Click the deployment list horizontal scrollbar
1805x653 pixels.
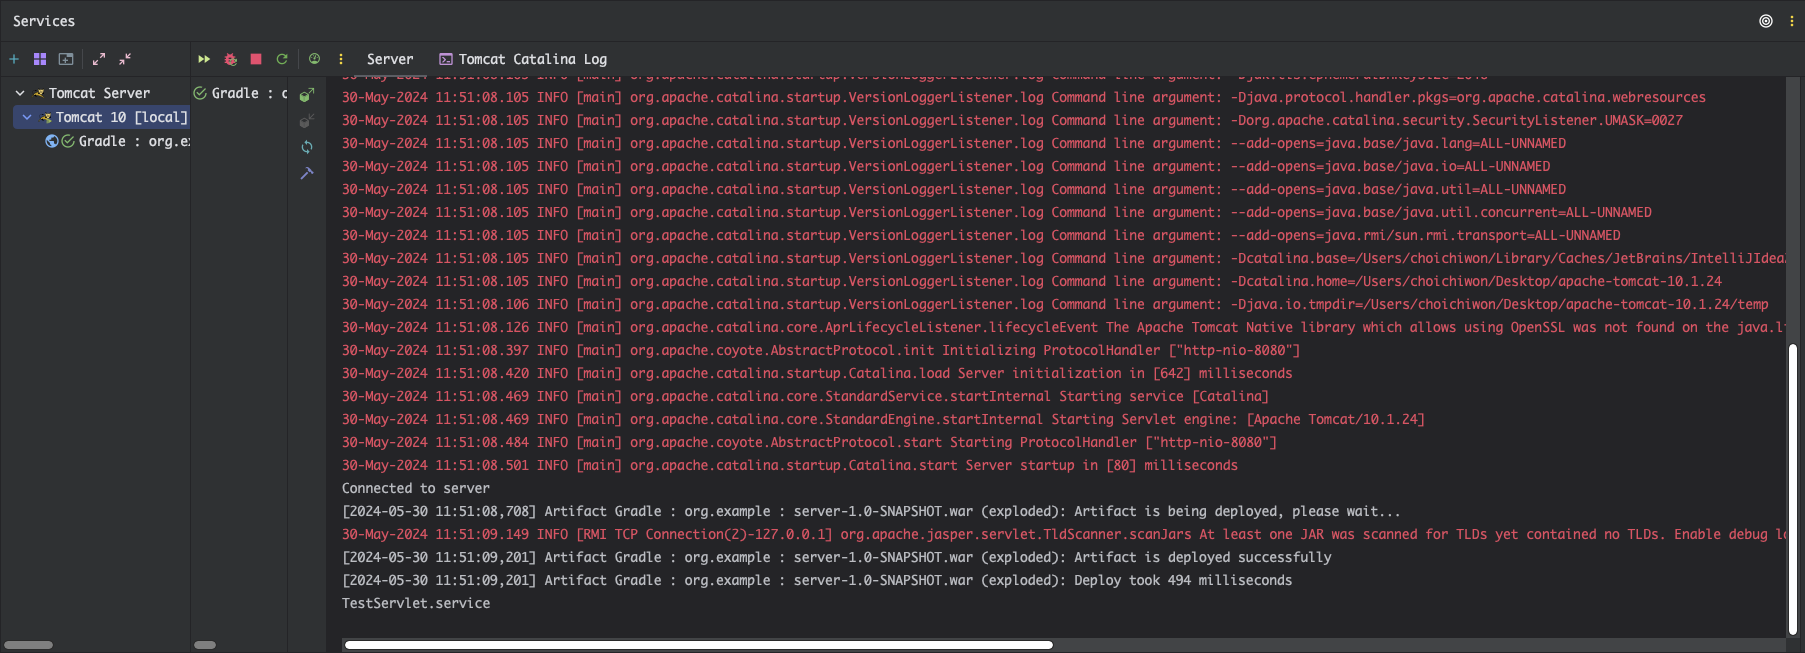[205, 645]
